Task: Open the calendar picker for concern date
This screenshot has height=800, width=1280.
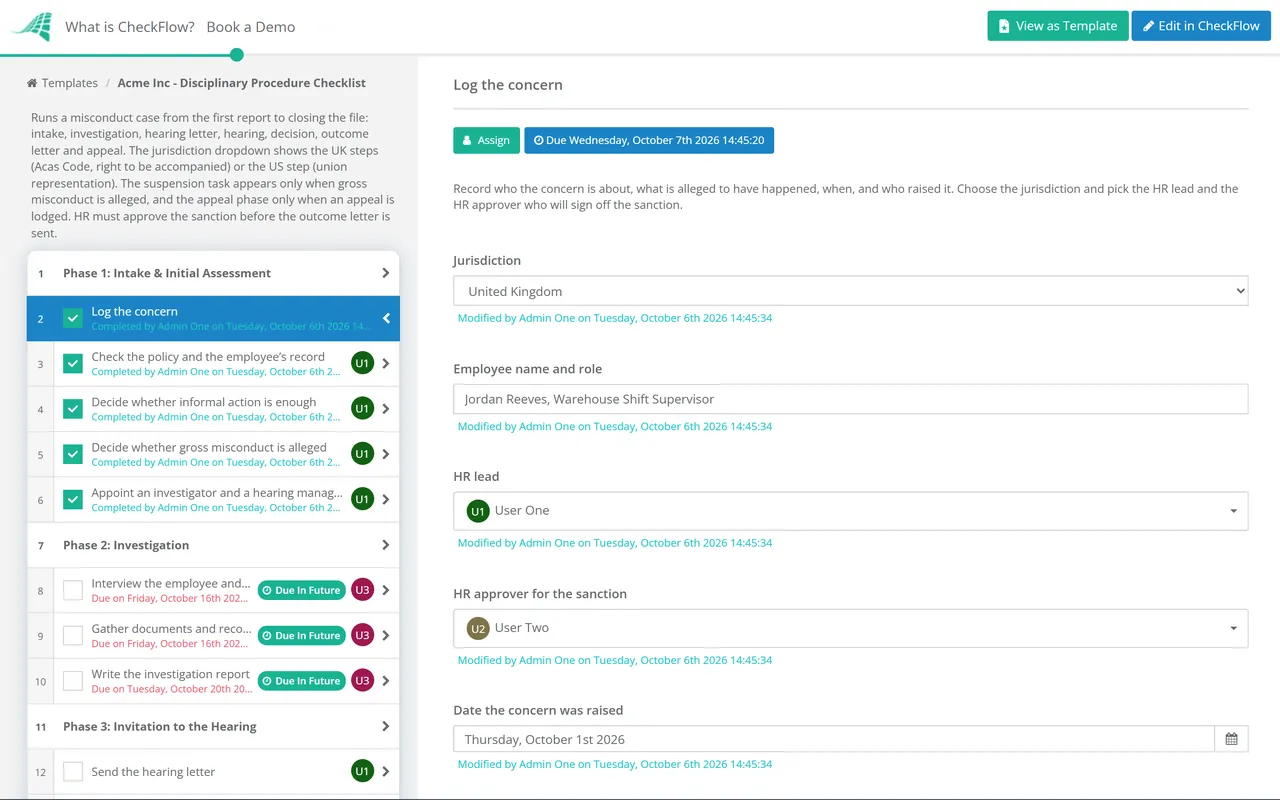Action: [x=1231, y=739]
